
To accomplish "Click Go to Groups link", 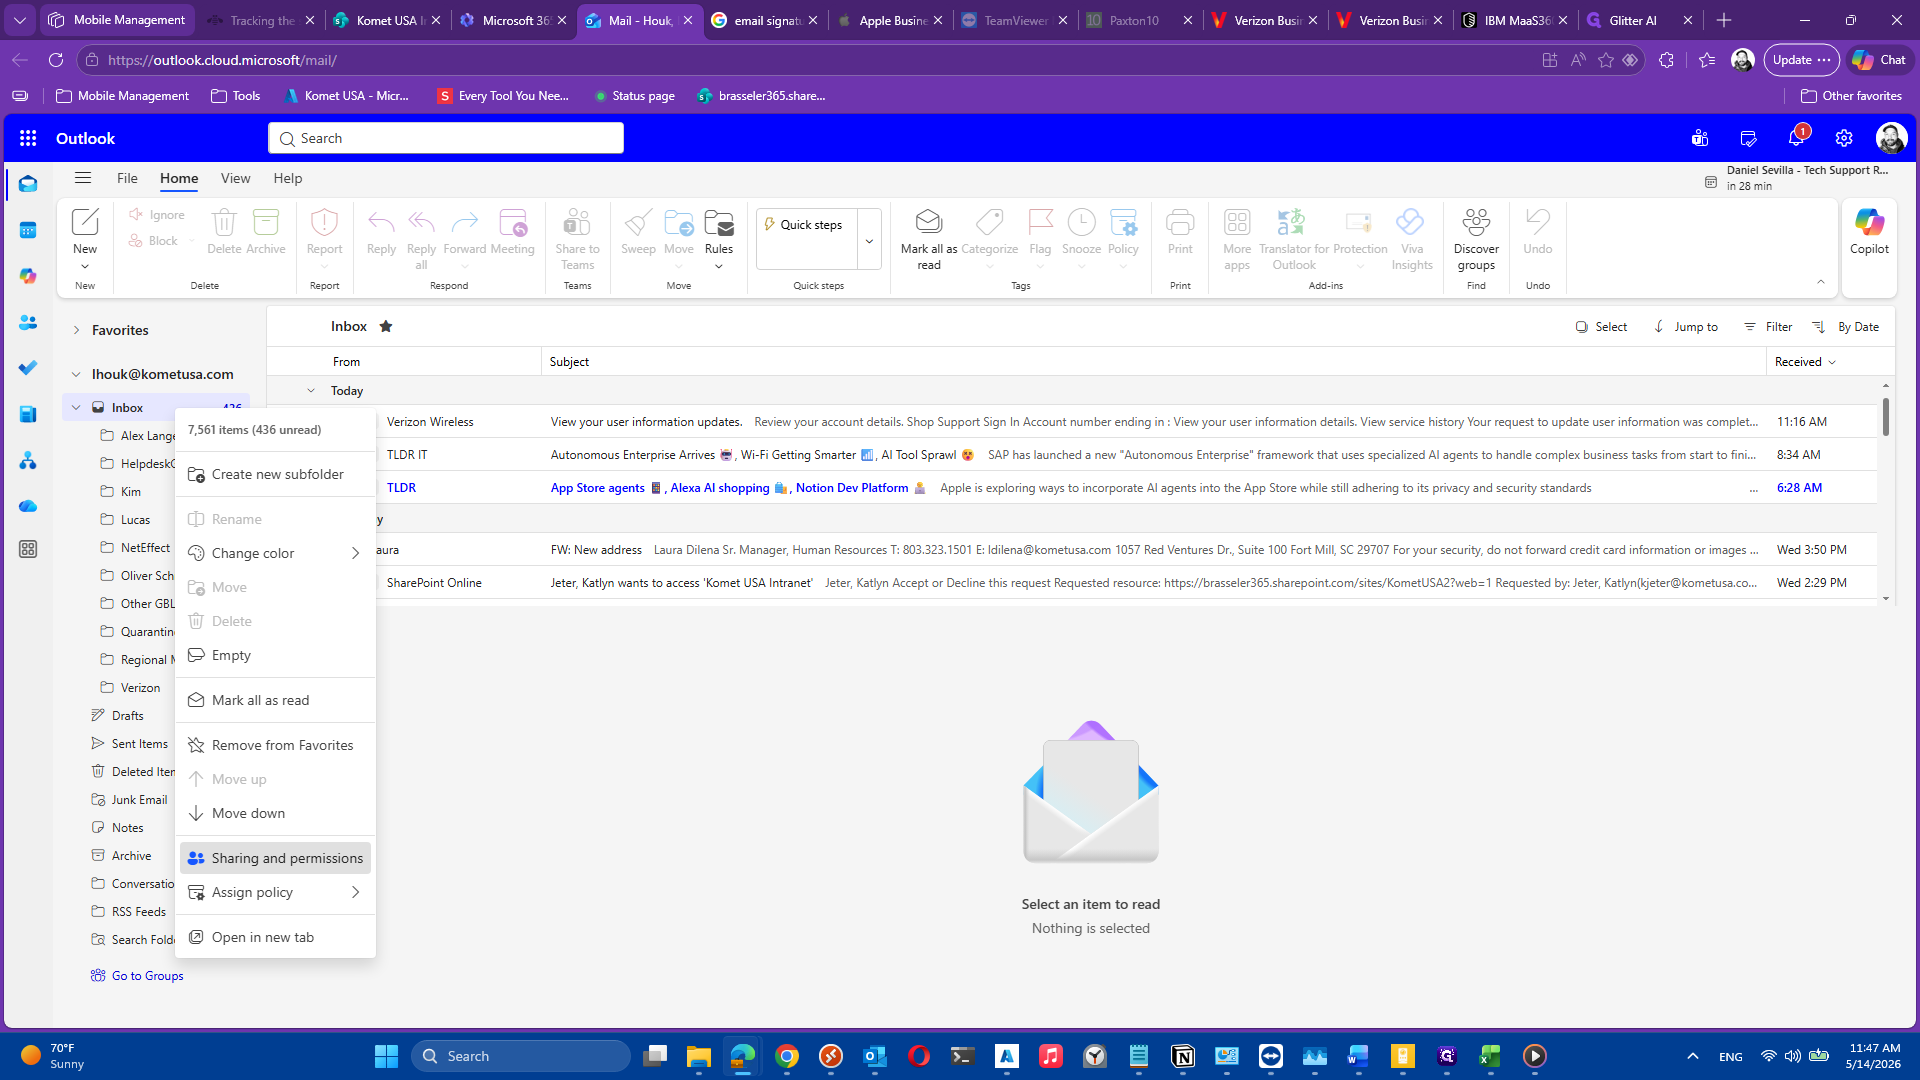I will [147, 976].
